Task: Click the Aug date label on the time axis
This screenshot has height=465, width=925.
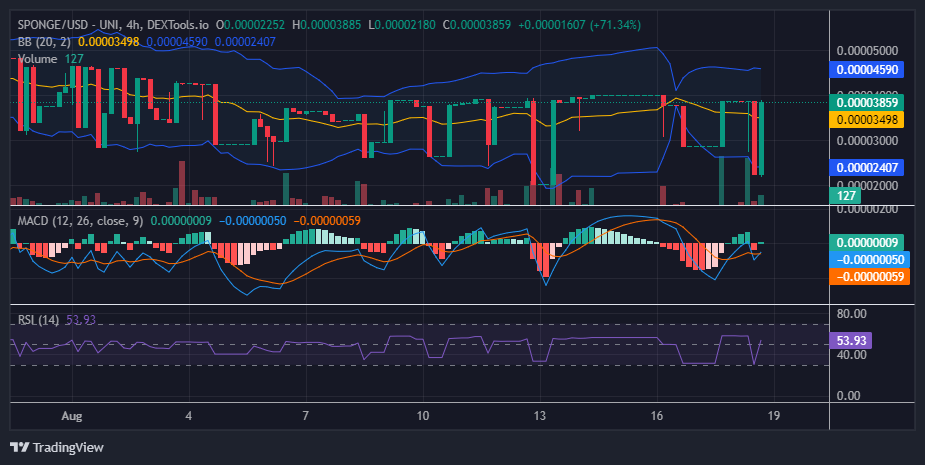Action: [x=71, y=416]
